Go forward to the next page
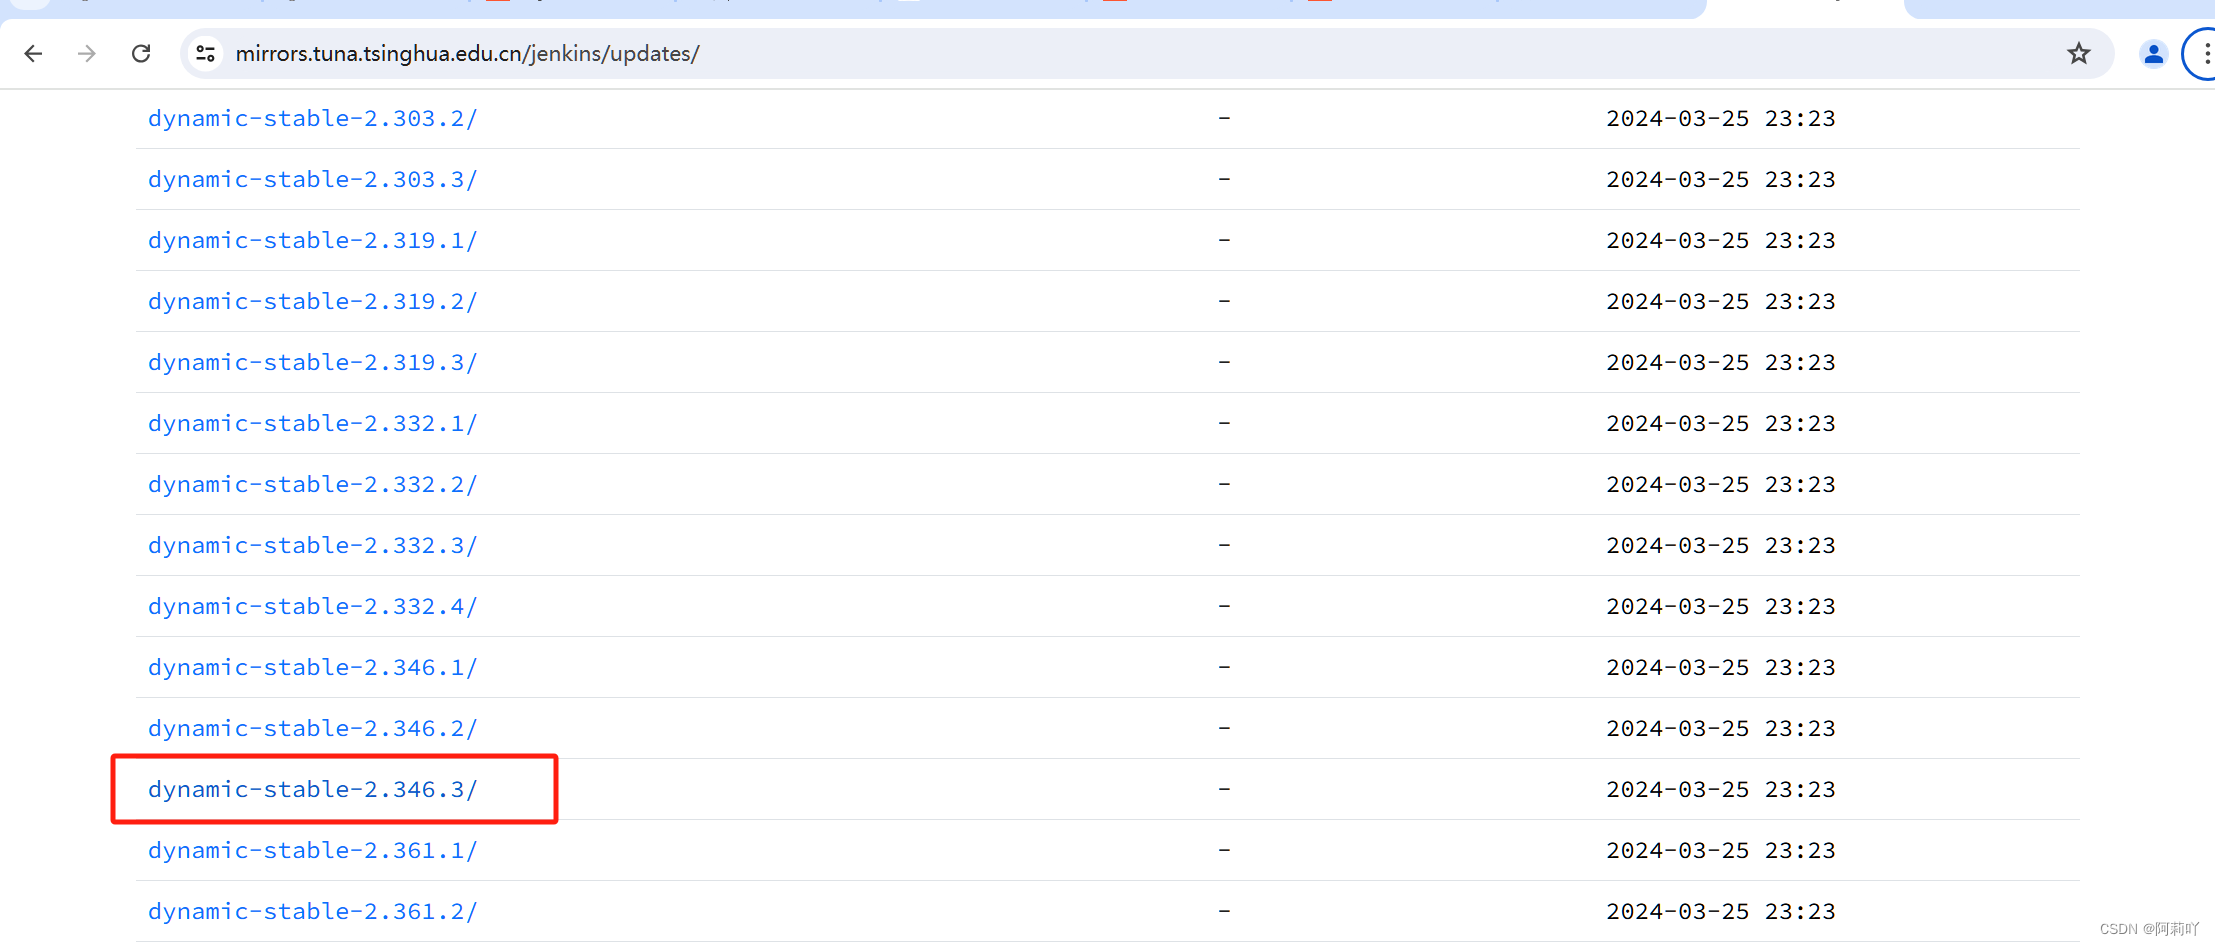Screen dimensions: 2215x945 coord(87,53)
